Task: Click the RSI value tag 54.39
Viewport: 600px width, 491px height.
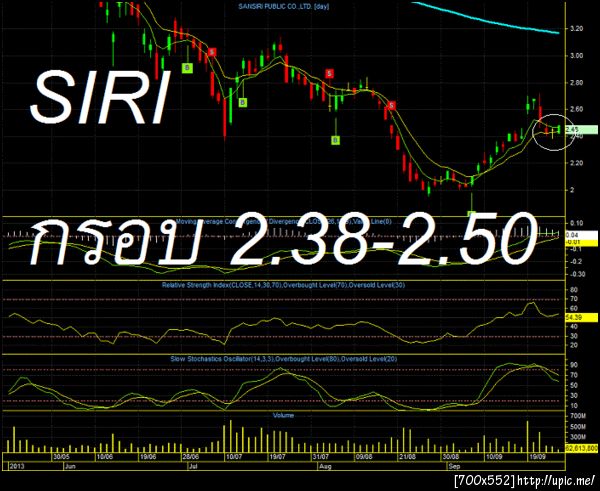Action: [581, 317]
